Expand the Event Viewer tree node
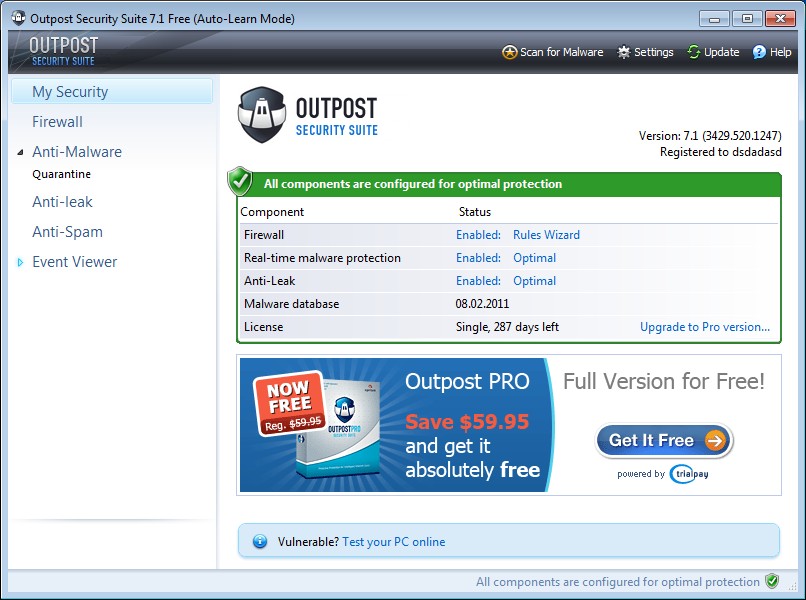 [20, 262]
